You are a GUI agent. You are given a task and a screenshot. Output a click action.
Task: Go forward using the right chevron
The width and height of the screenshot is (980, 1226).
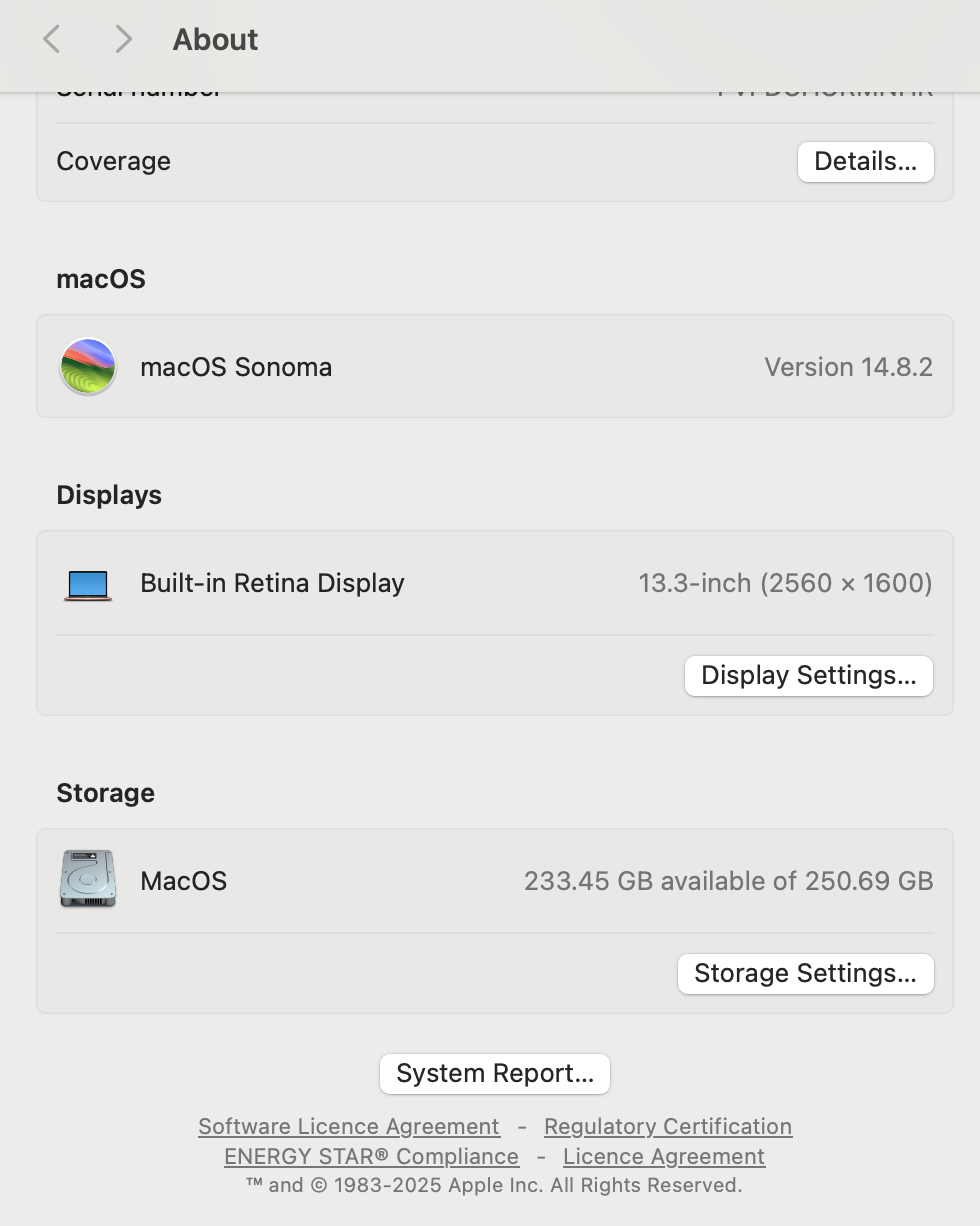(x=123, y=40)
